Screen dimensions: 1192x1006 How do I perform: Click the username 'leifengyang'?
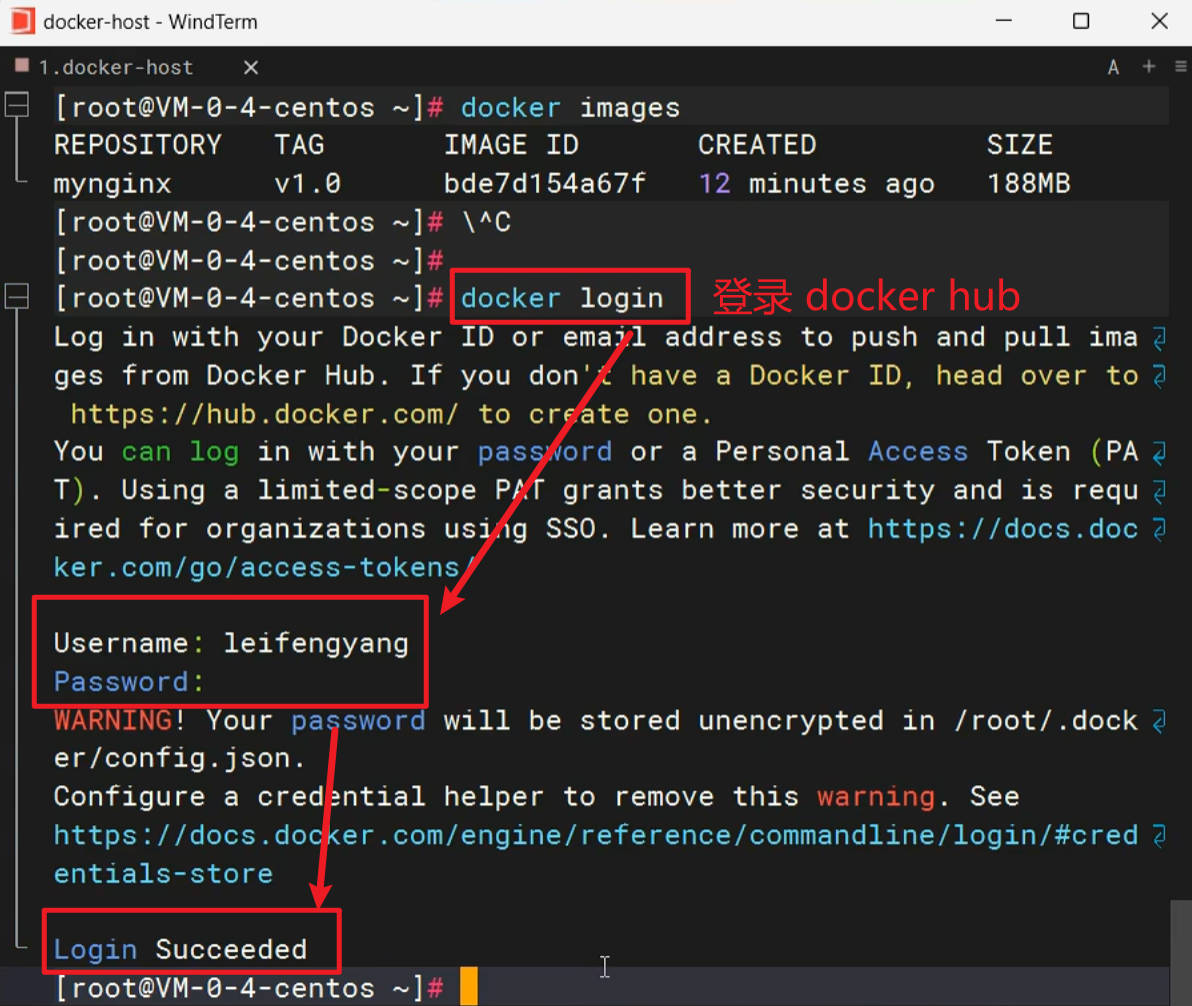(x=315, y=643)
